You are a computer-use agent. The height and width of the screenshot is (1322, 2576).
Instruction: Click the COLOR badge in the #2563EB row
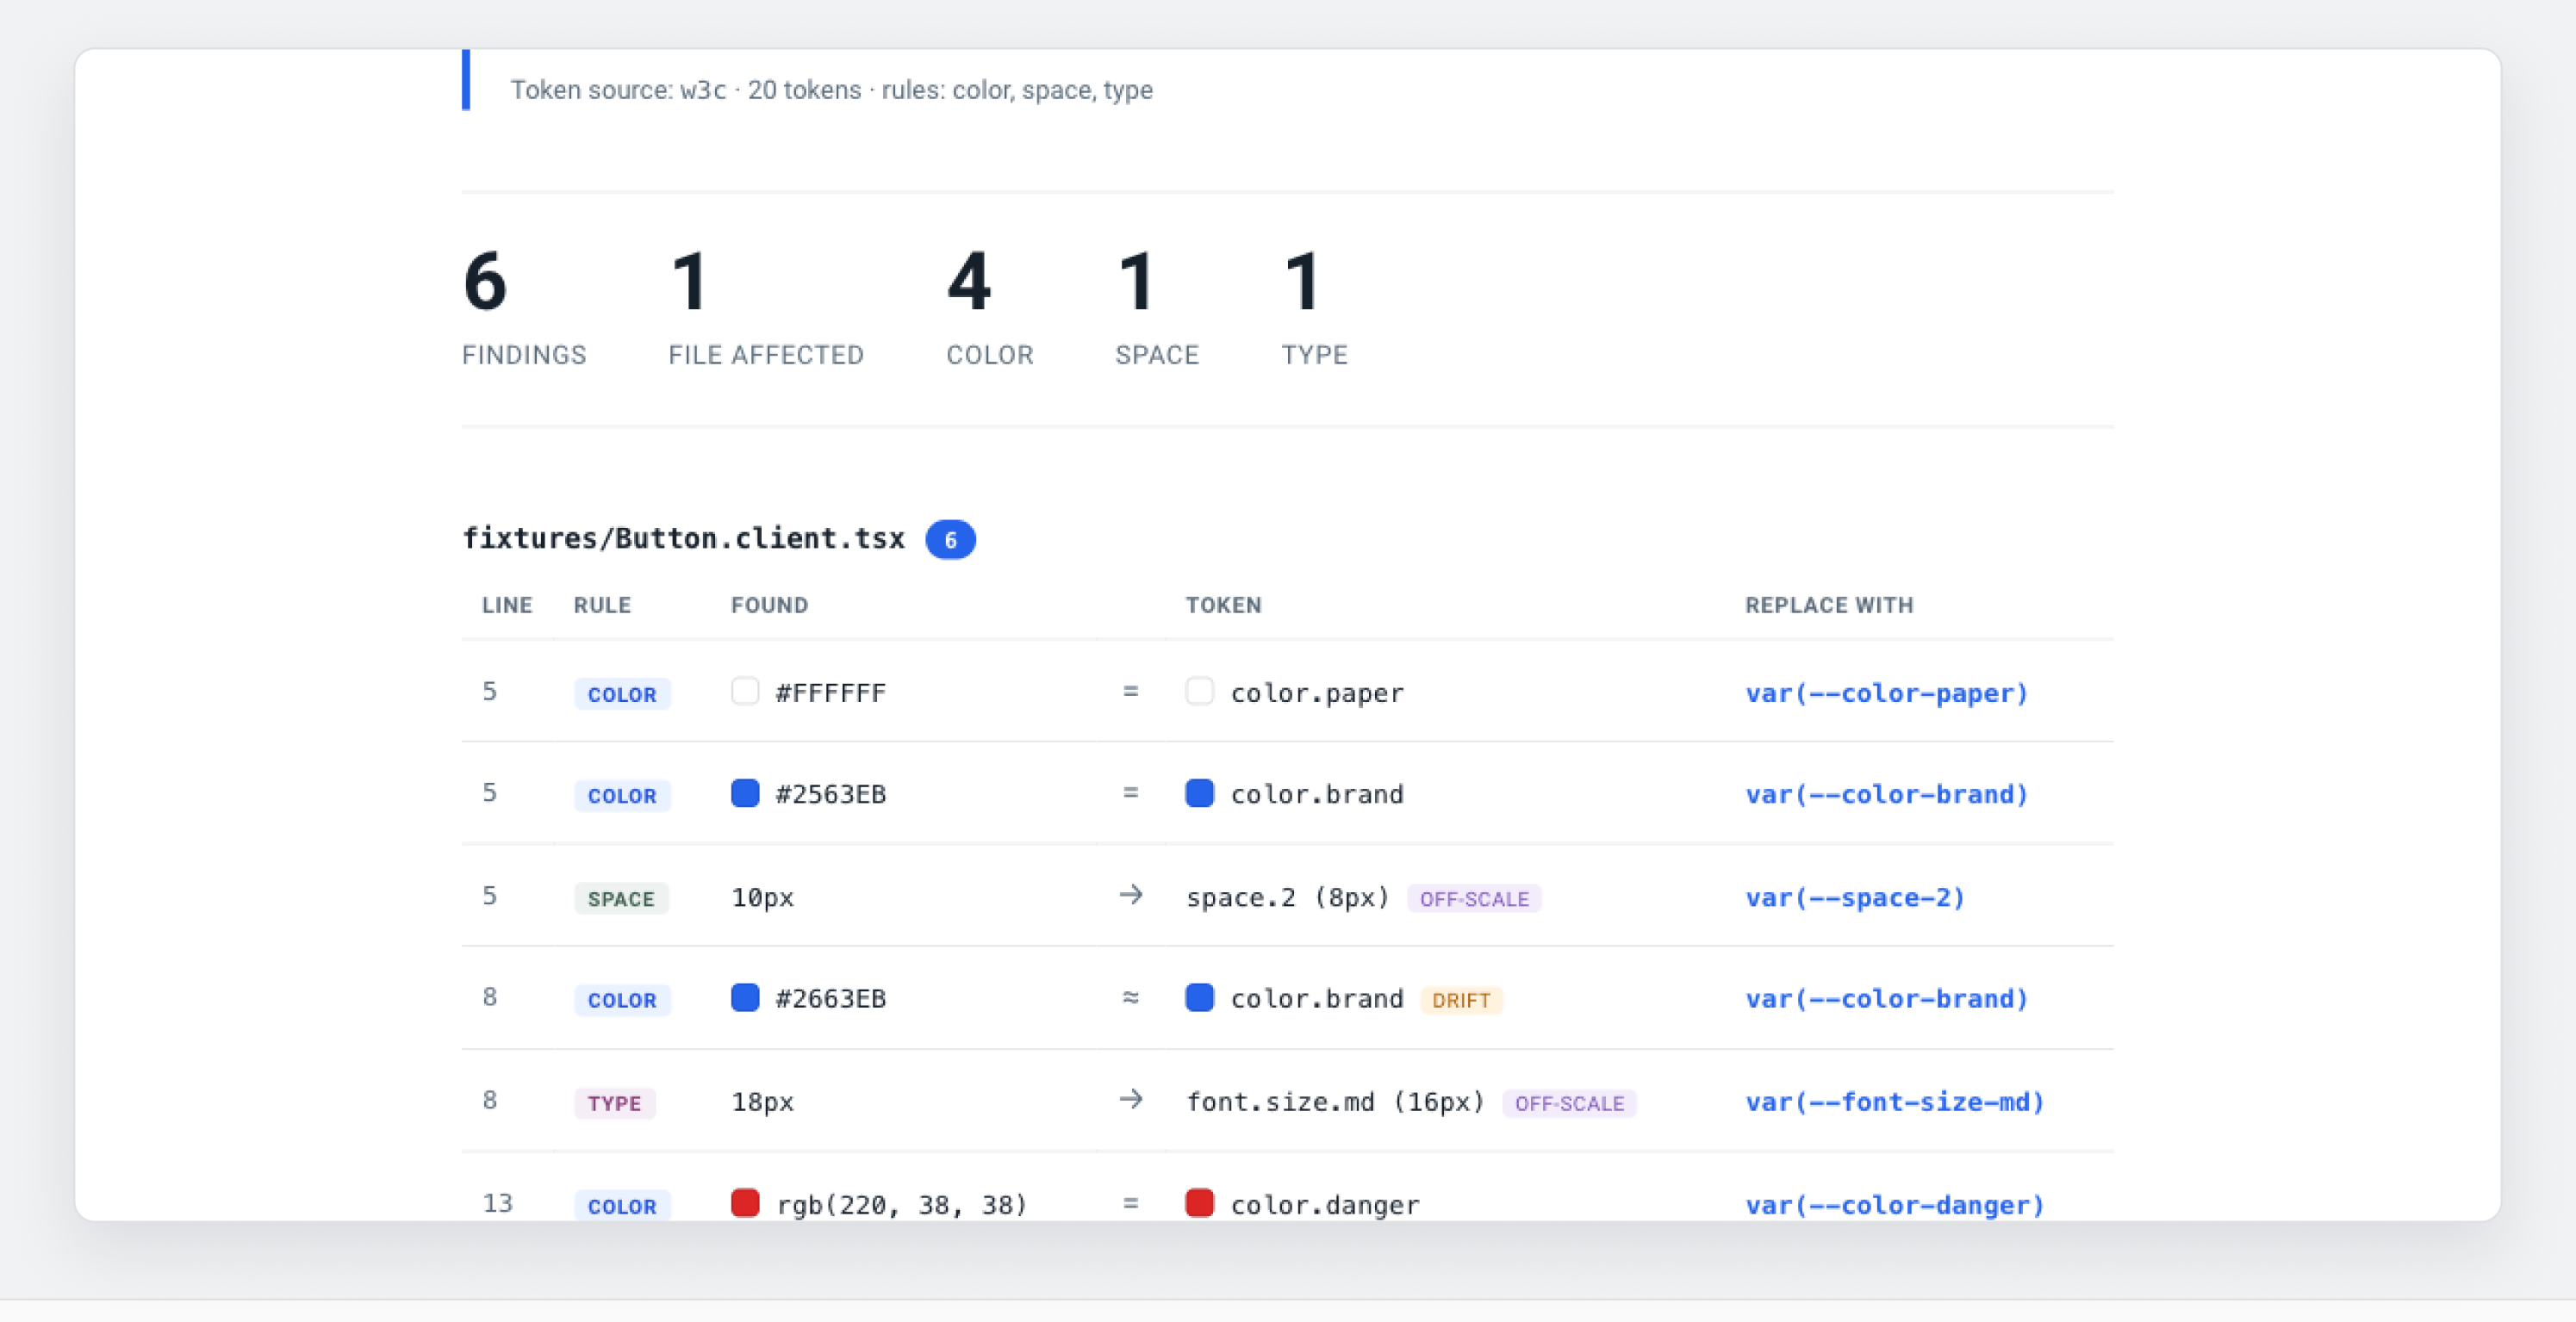622,796
